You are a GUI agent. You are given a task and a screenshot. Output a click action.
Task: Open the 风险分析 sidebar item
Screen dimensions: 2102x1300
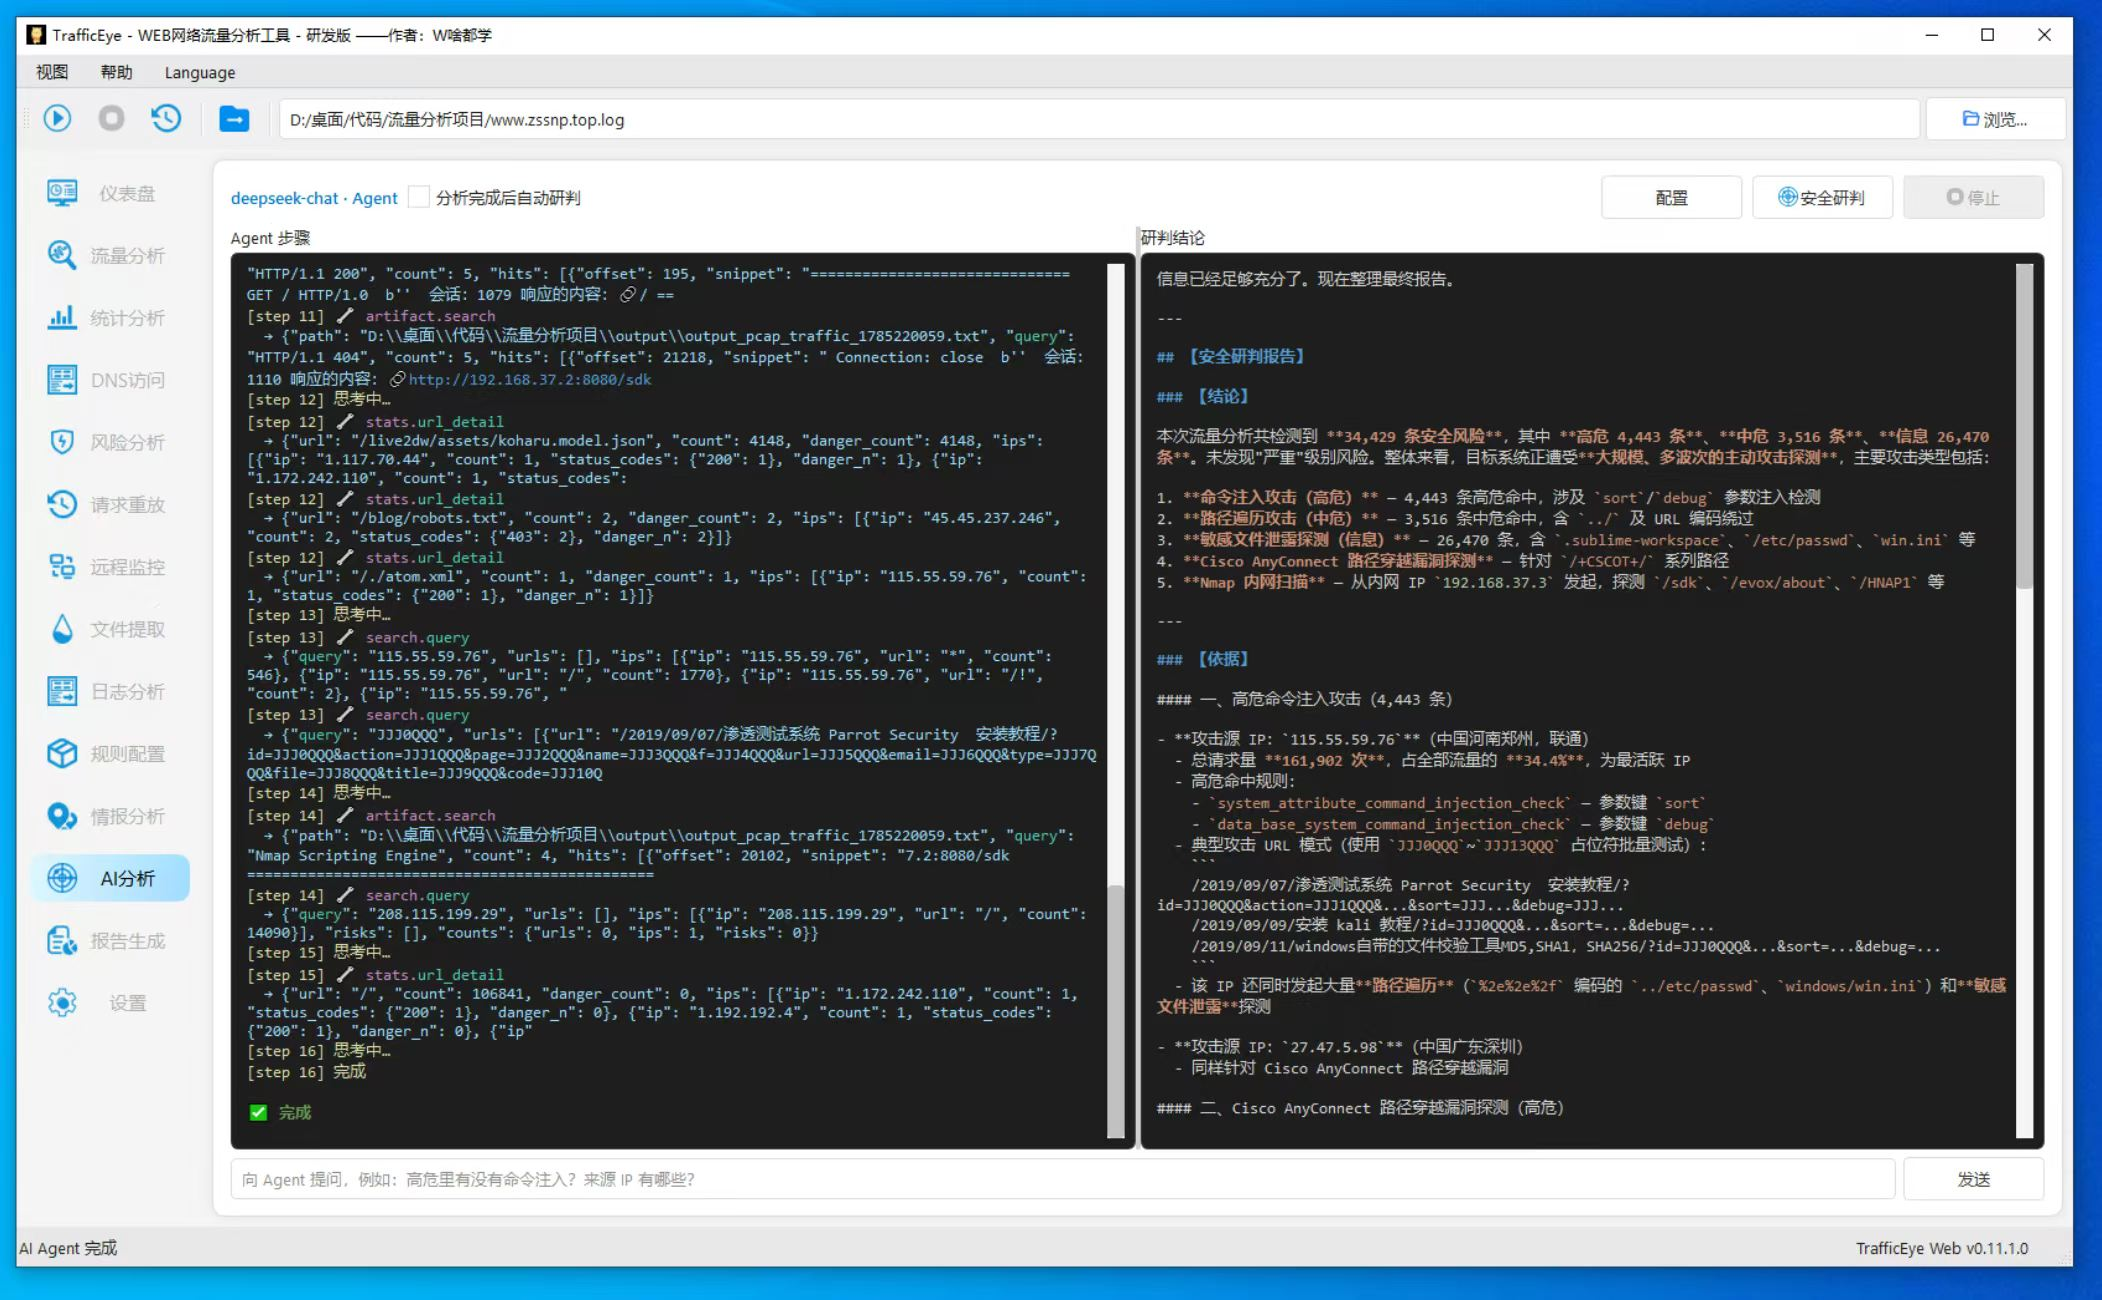click(110, 442)
